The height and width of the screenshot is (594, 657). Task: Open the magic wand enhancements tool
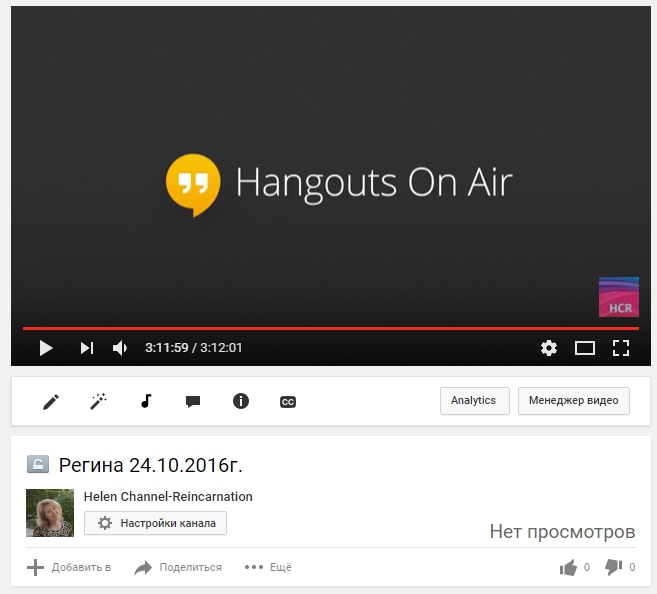click(x=98, y=401)
